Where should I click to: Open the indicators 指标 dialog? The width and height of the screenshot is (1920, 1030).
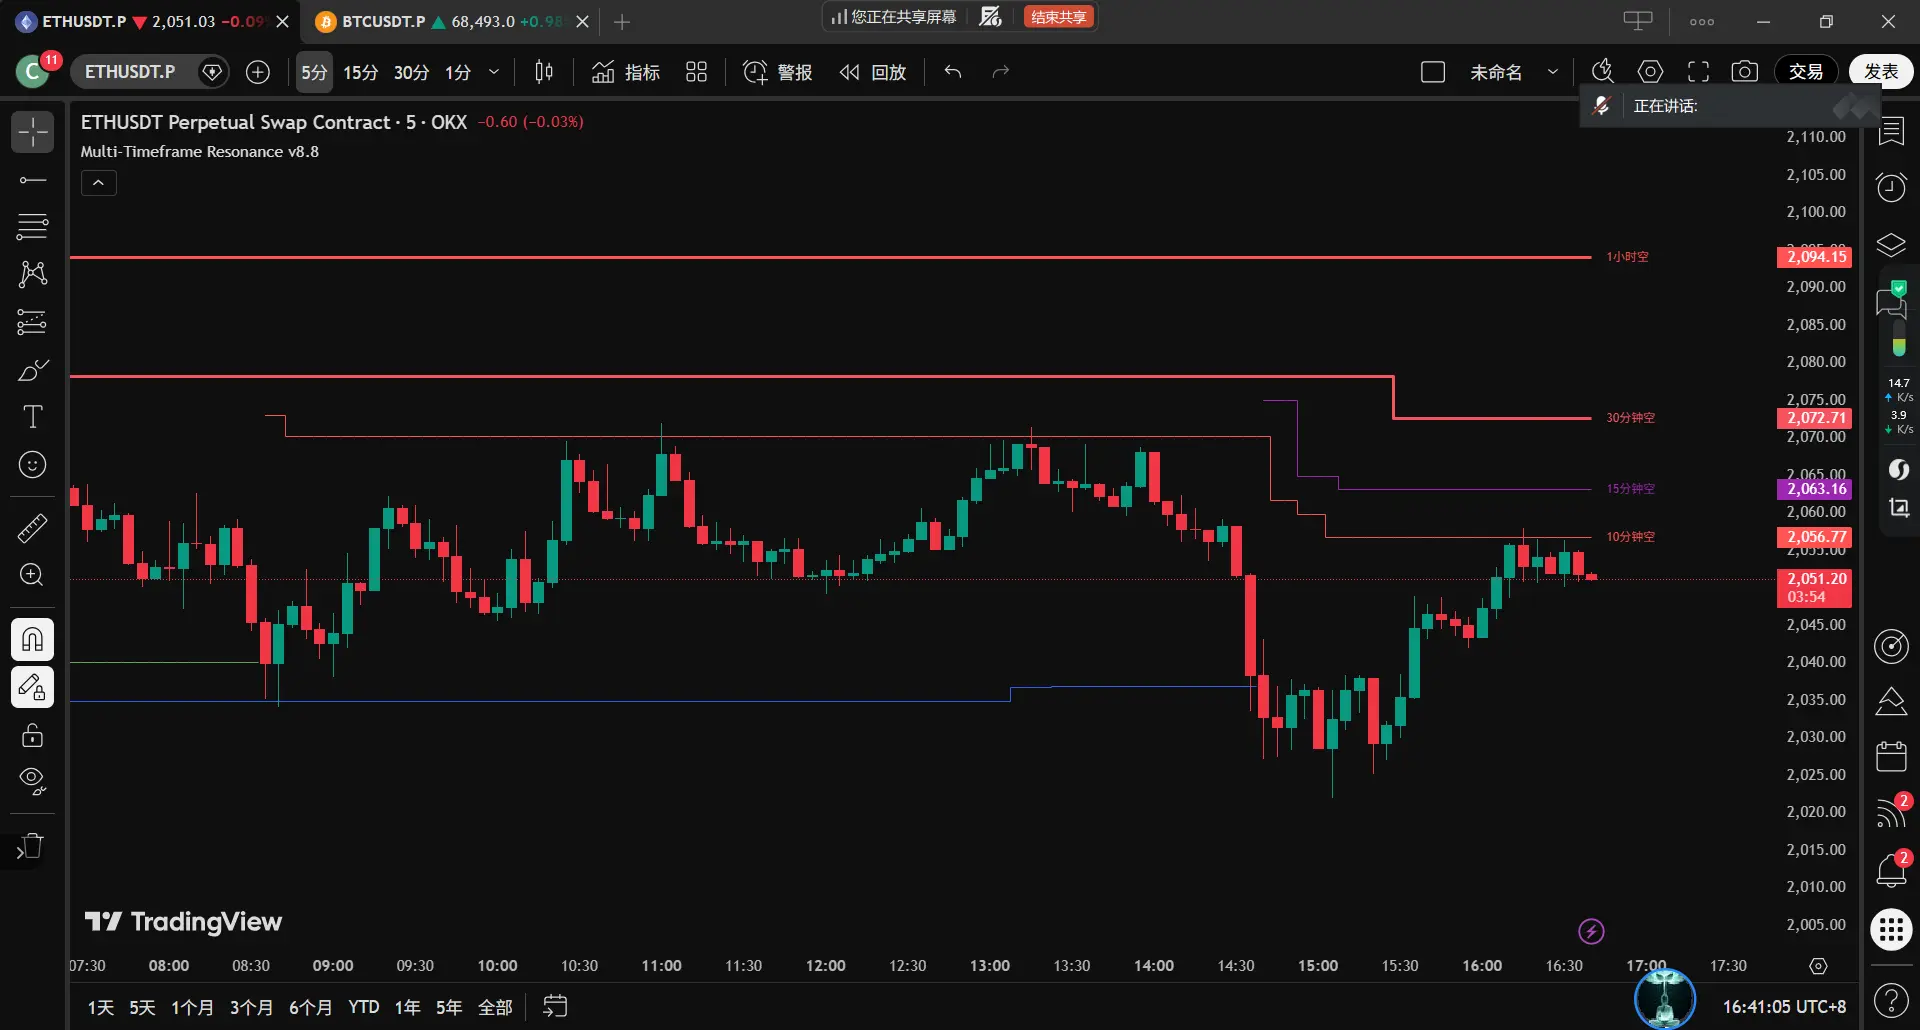click(626, 72)
